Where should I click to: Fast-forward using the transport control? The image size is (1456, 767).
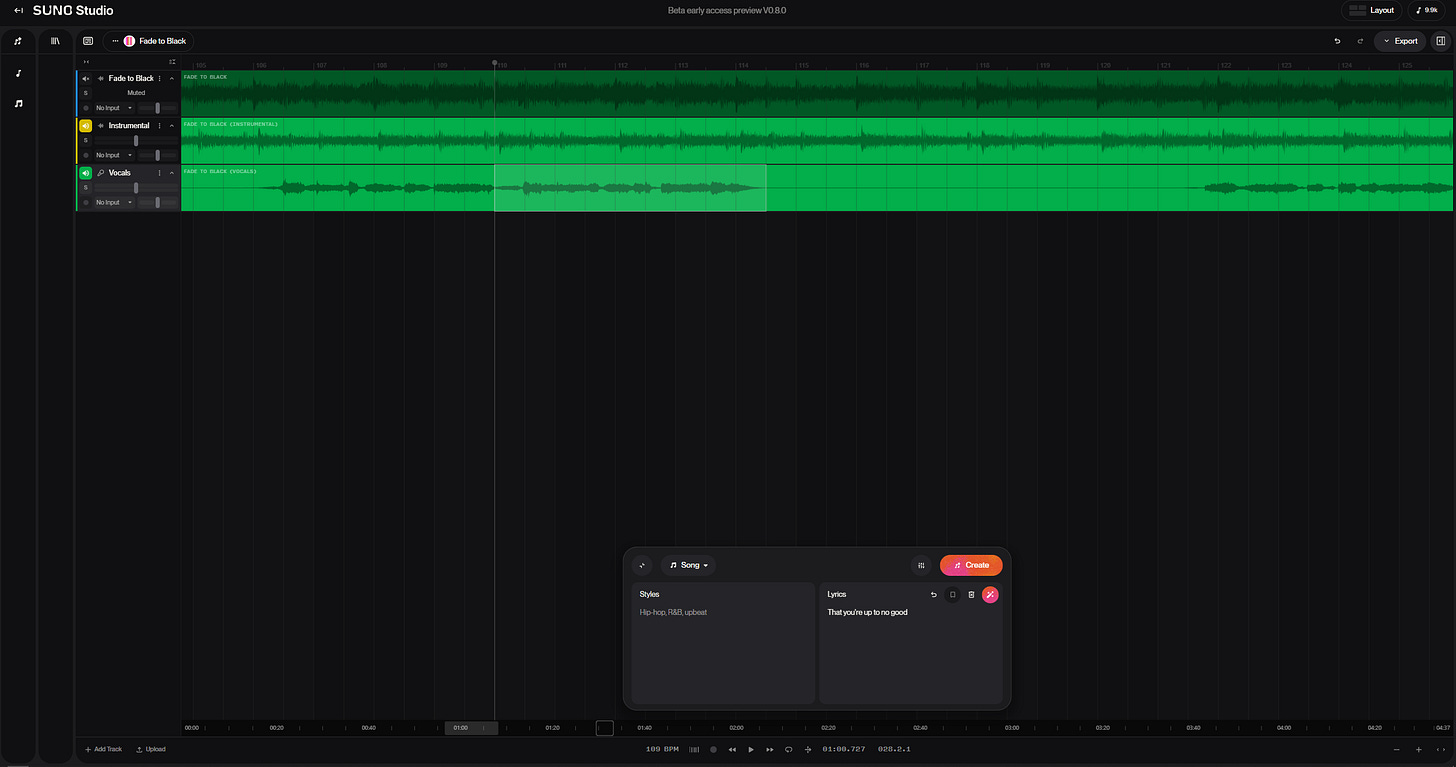770,749
